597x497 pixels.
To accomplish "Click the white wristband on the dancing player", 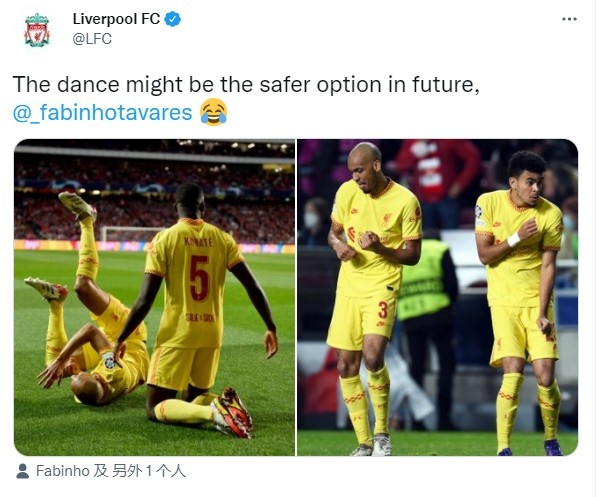I will 514,240.
